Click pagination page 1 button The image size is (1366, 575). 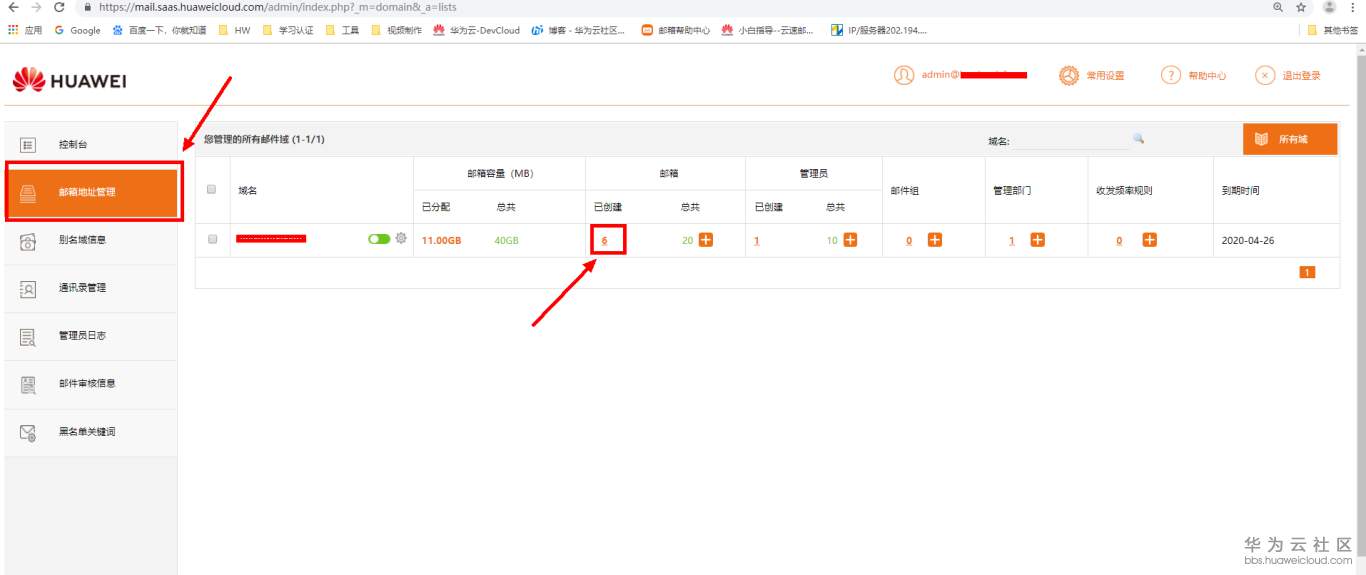click(x=1307, y=271)
